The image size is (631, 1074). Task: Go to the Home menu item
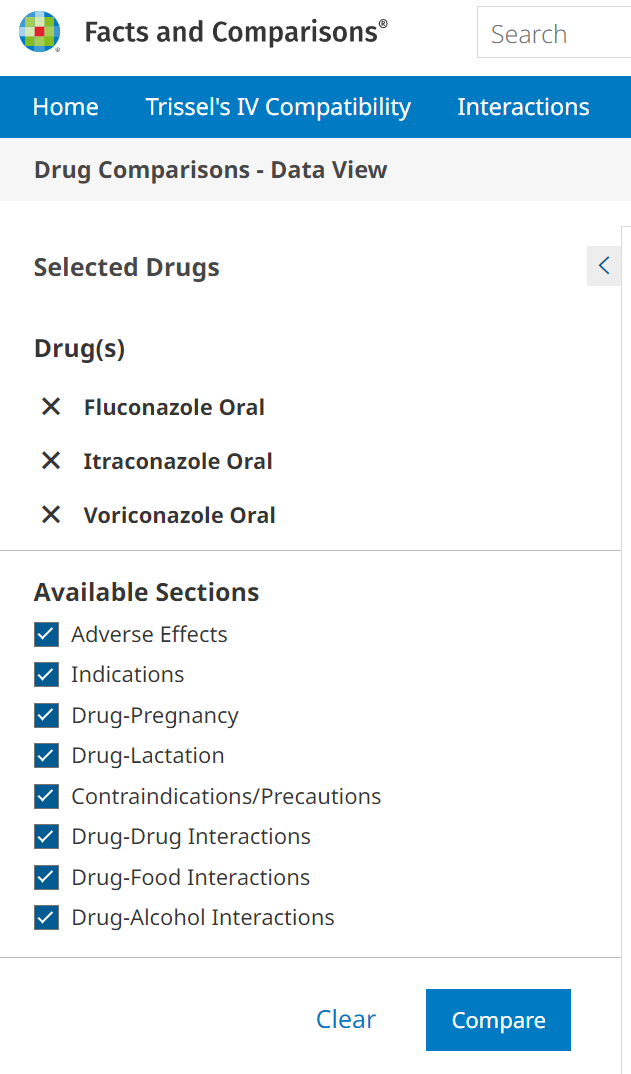pyautogui.click(x=66, y=107)
